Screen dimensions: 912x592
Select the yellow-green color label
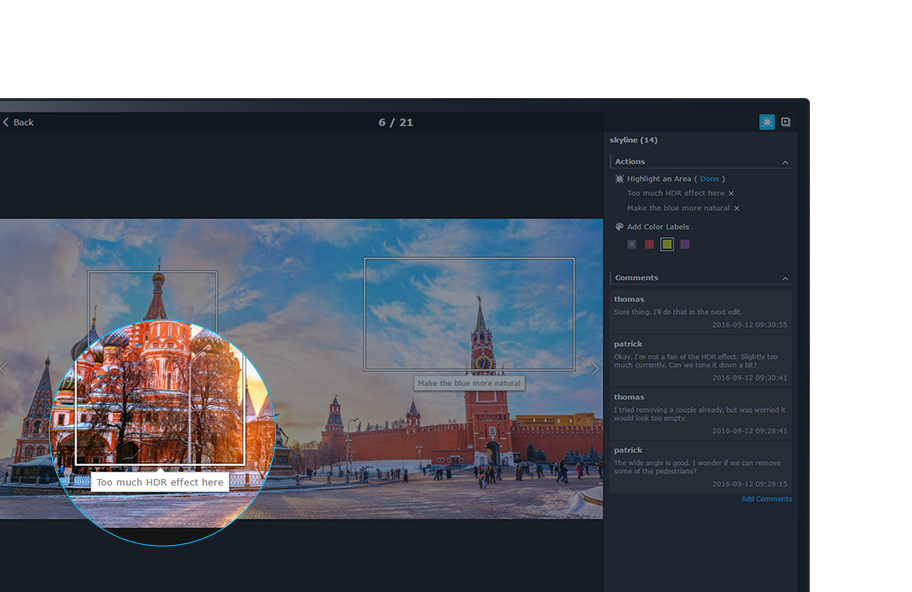click(x=667, y=244)
